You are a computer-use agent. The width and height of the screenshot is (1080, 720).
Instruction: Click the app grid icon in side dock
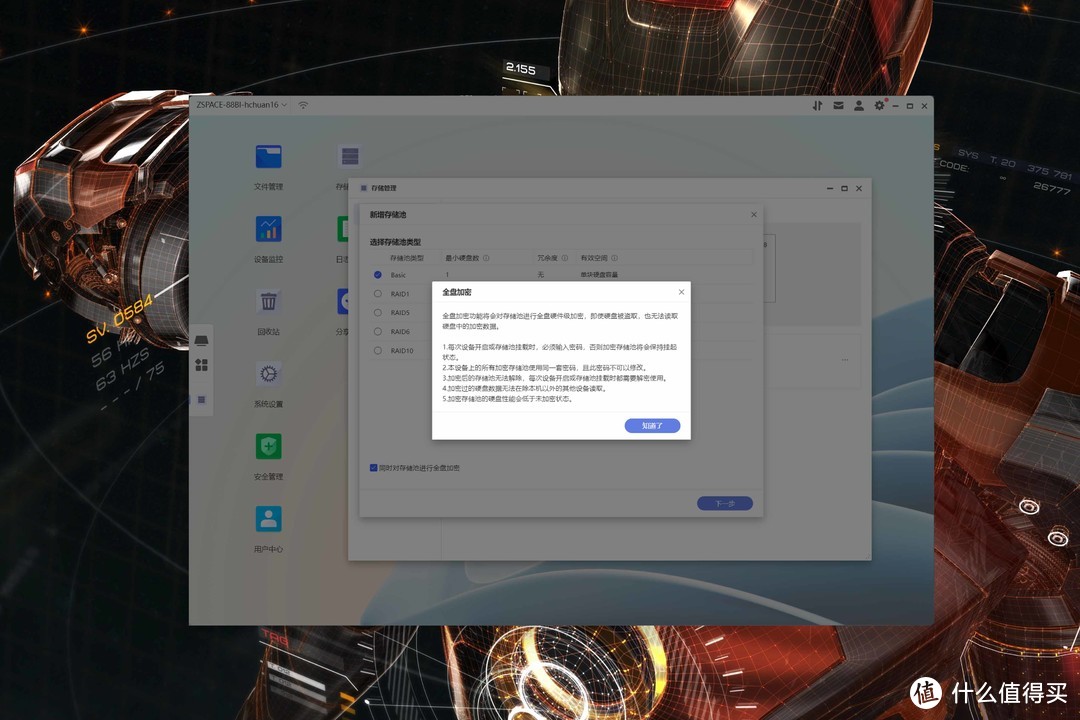201,365
